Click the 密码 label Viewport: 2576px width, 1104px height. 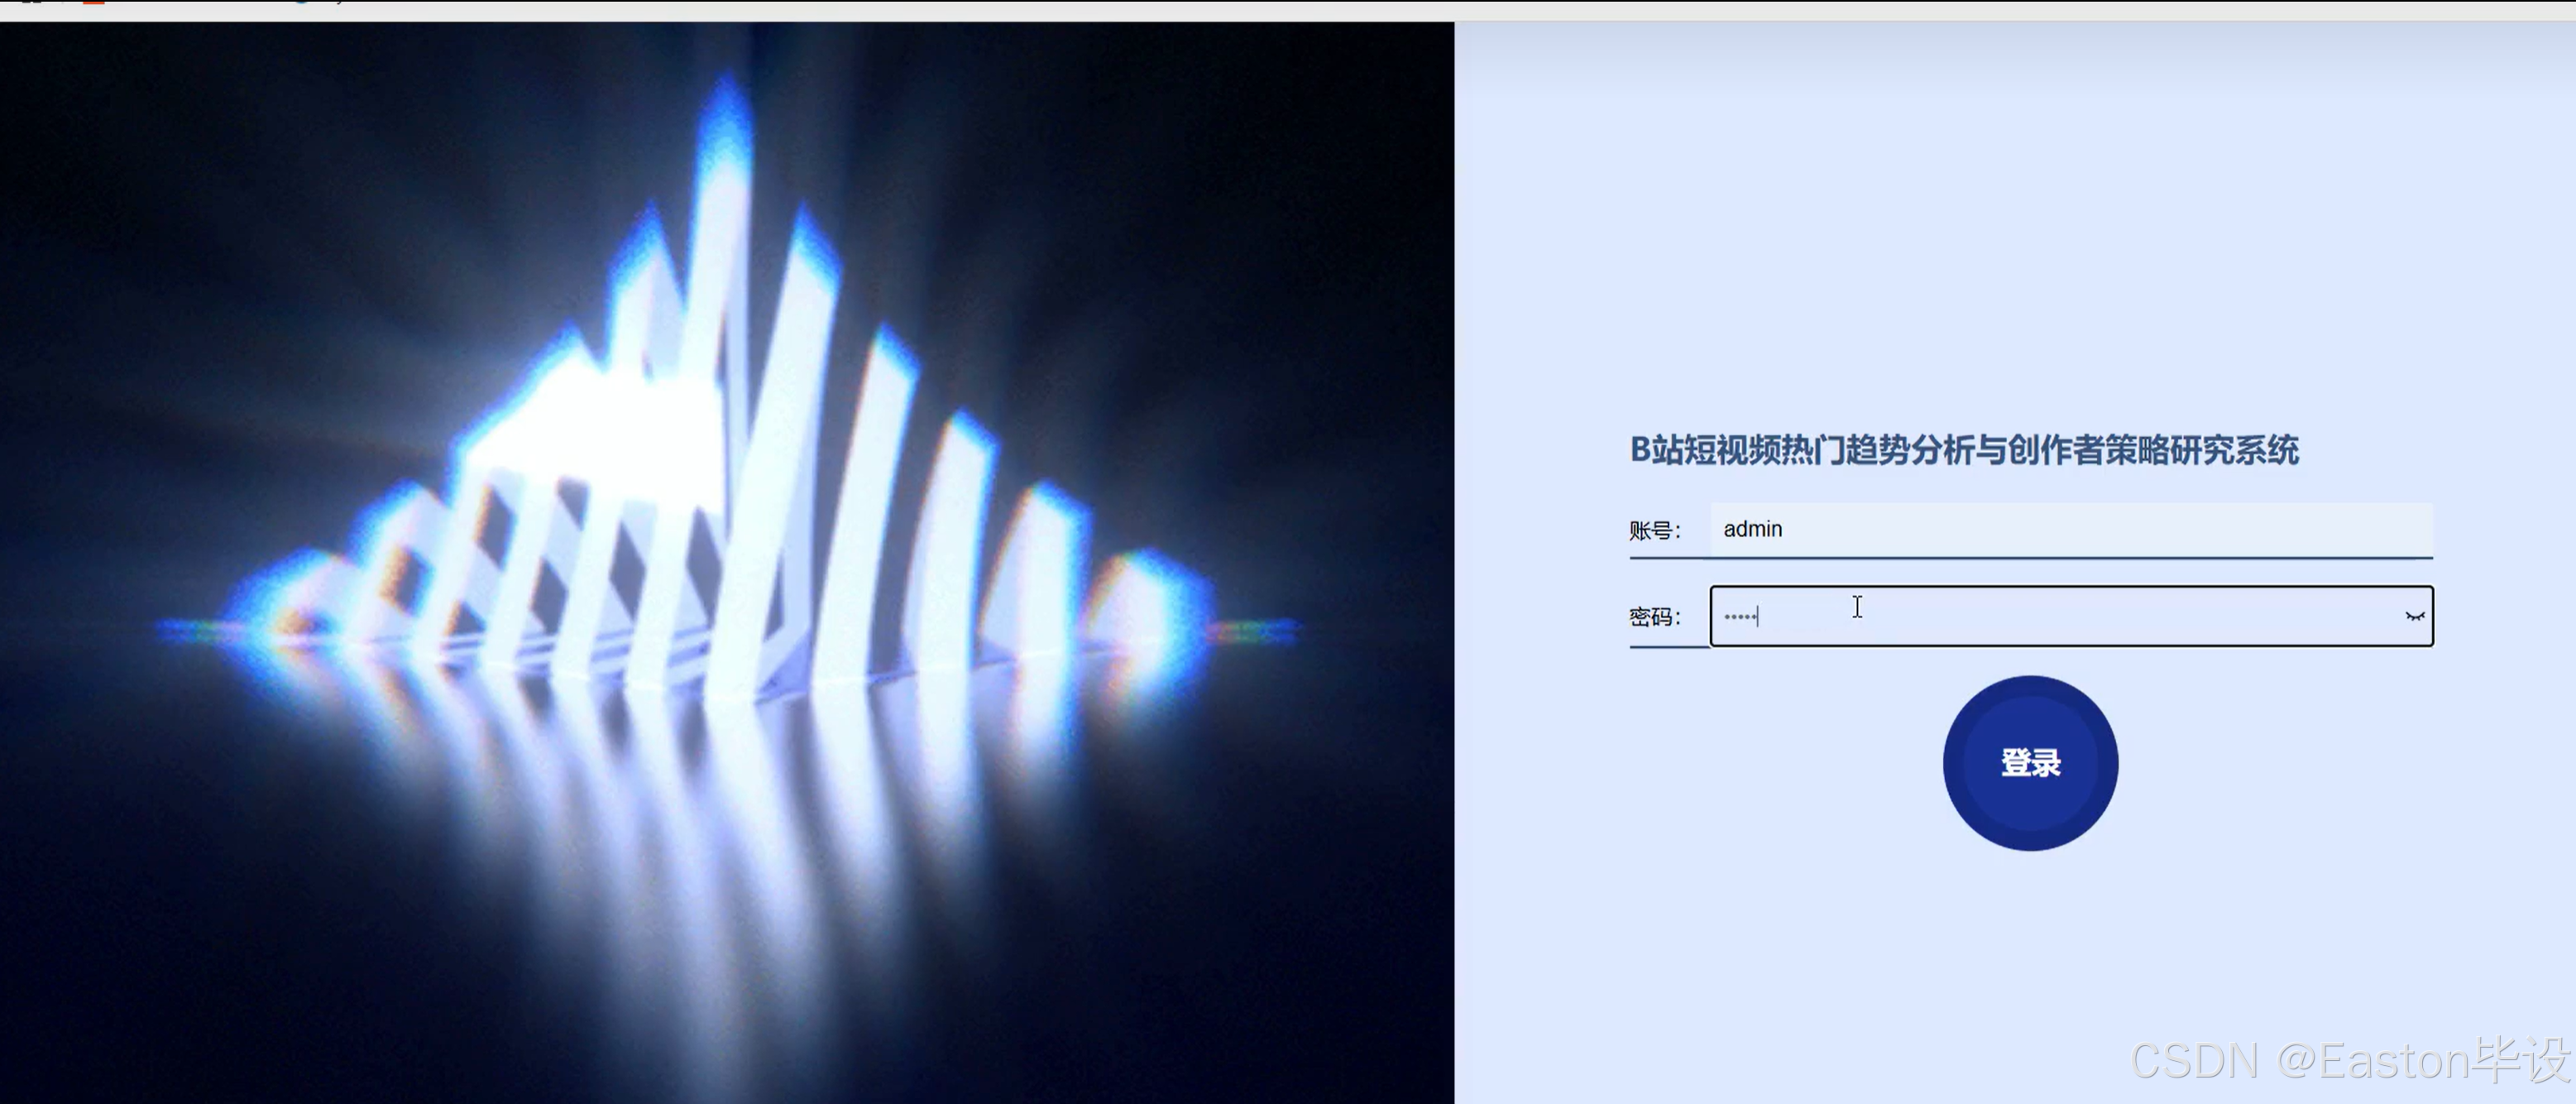coord(1655,617)
